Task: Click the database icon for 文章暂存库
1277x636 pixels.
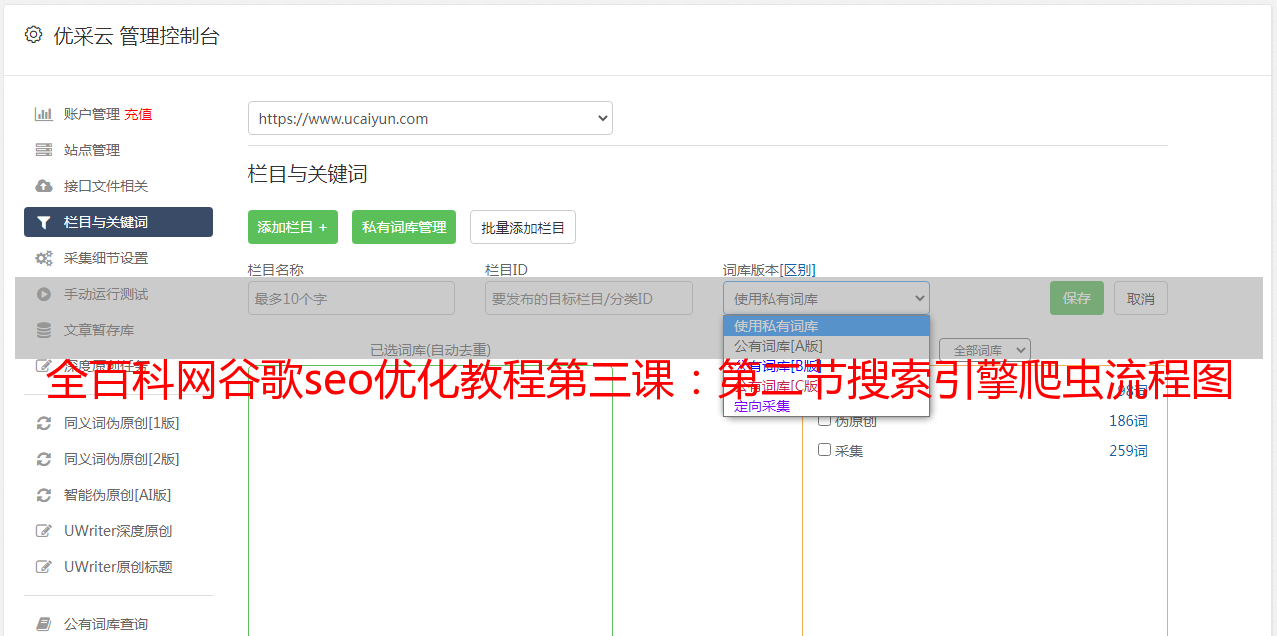Action: [44, 330]
